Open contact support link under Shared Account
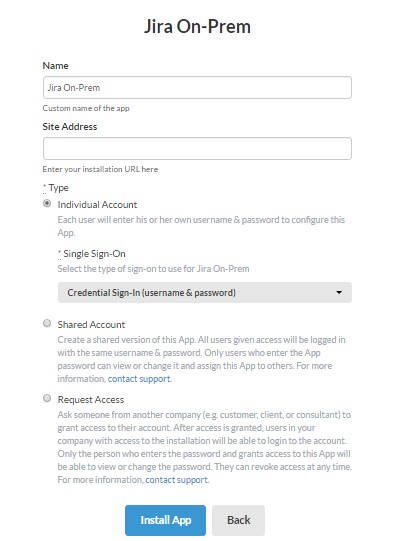394x541 pixels. click(x=139, y=379)
